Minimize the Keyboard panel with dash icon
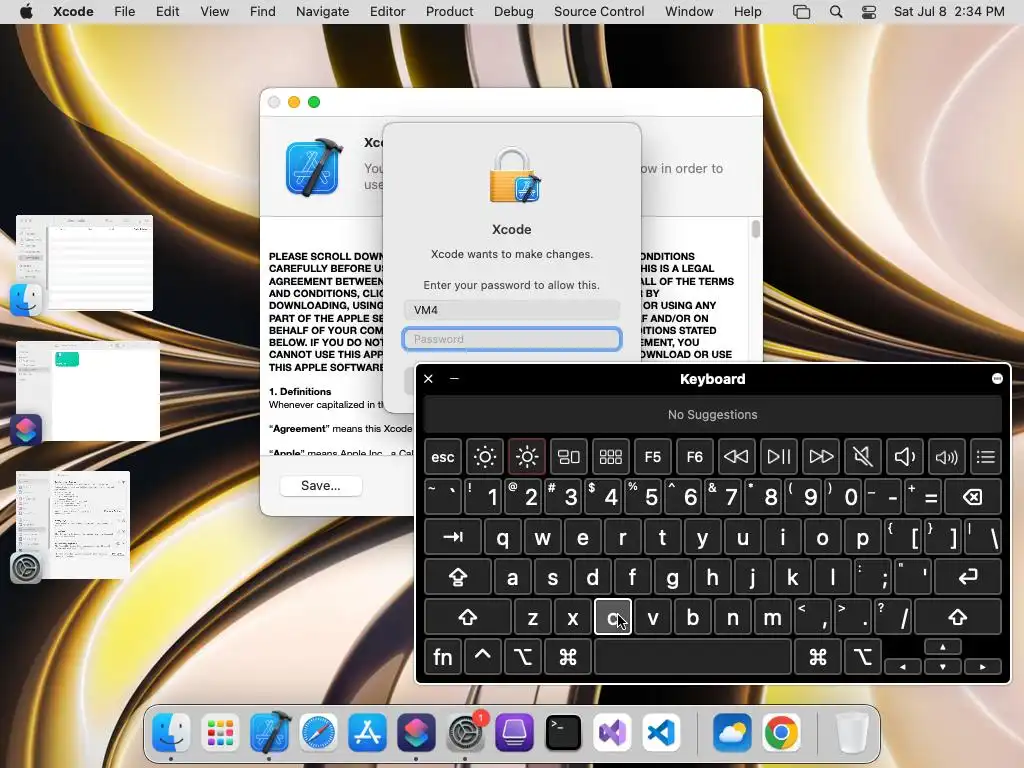 455,379
